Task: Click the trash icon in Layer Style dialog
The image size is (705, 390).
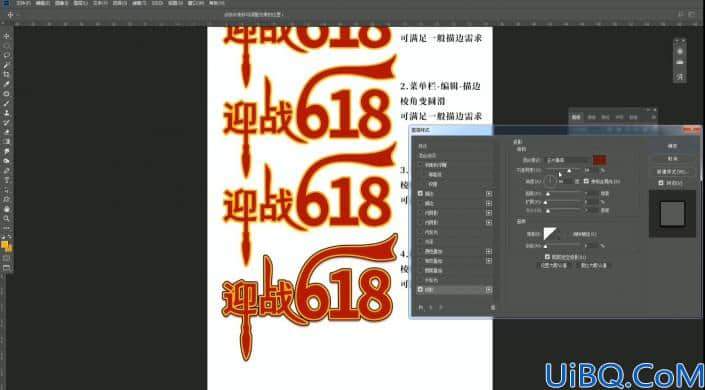Action: coord(493,307)
